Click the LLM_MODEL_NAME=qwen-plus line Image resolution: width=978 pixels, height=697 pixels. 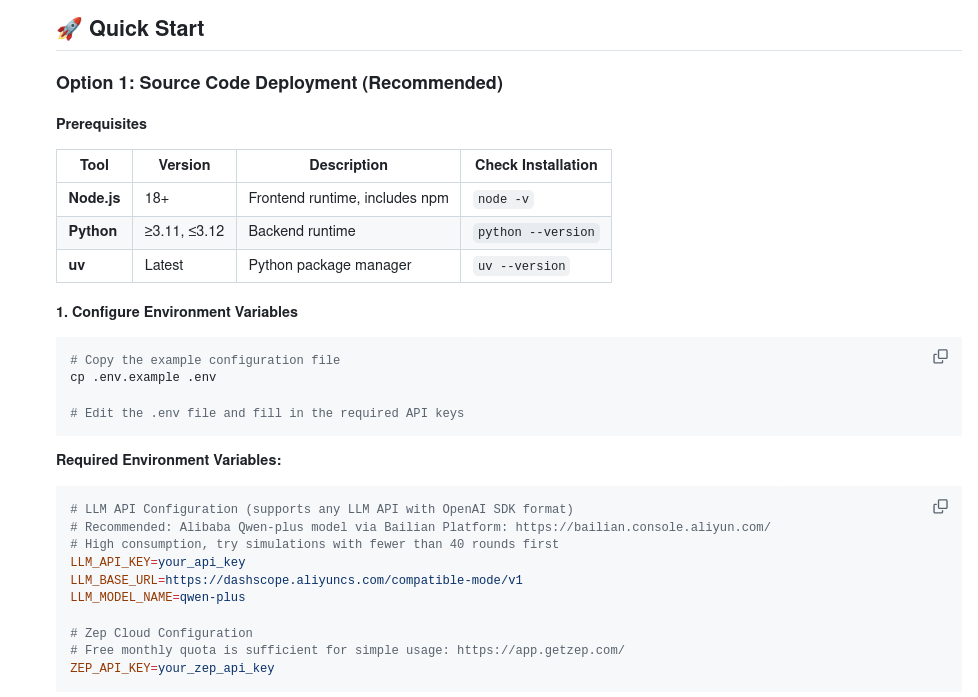(157, 598)
